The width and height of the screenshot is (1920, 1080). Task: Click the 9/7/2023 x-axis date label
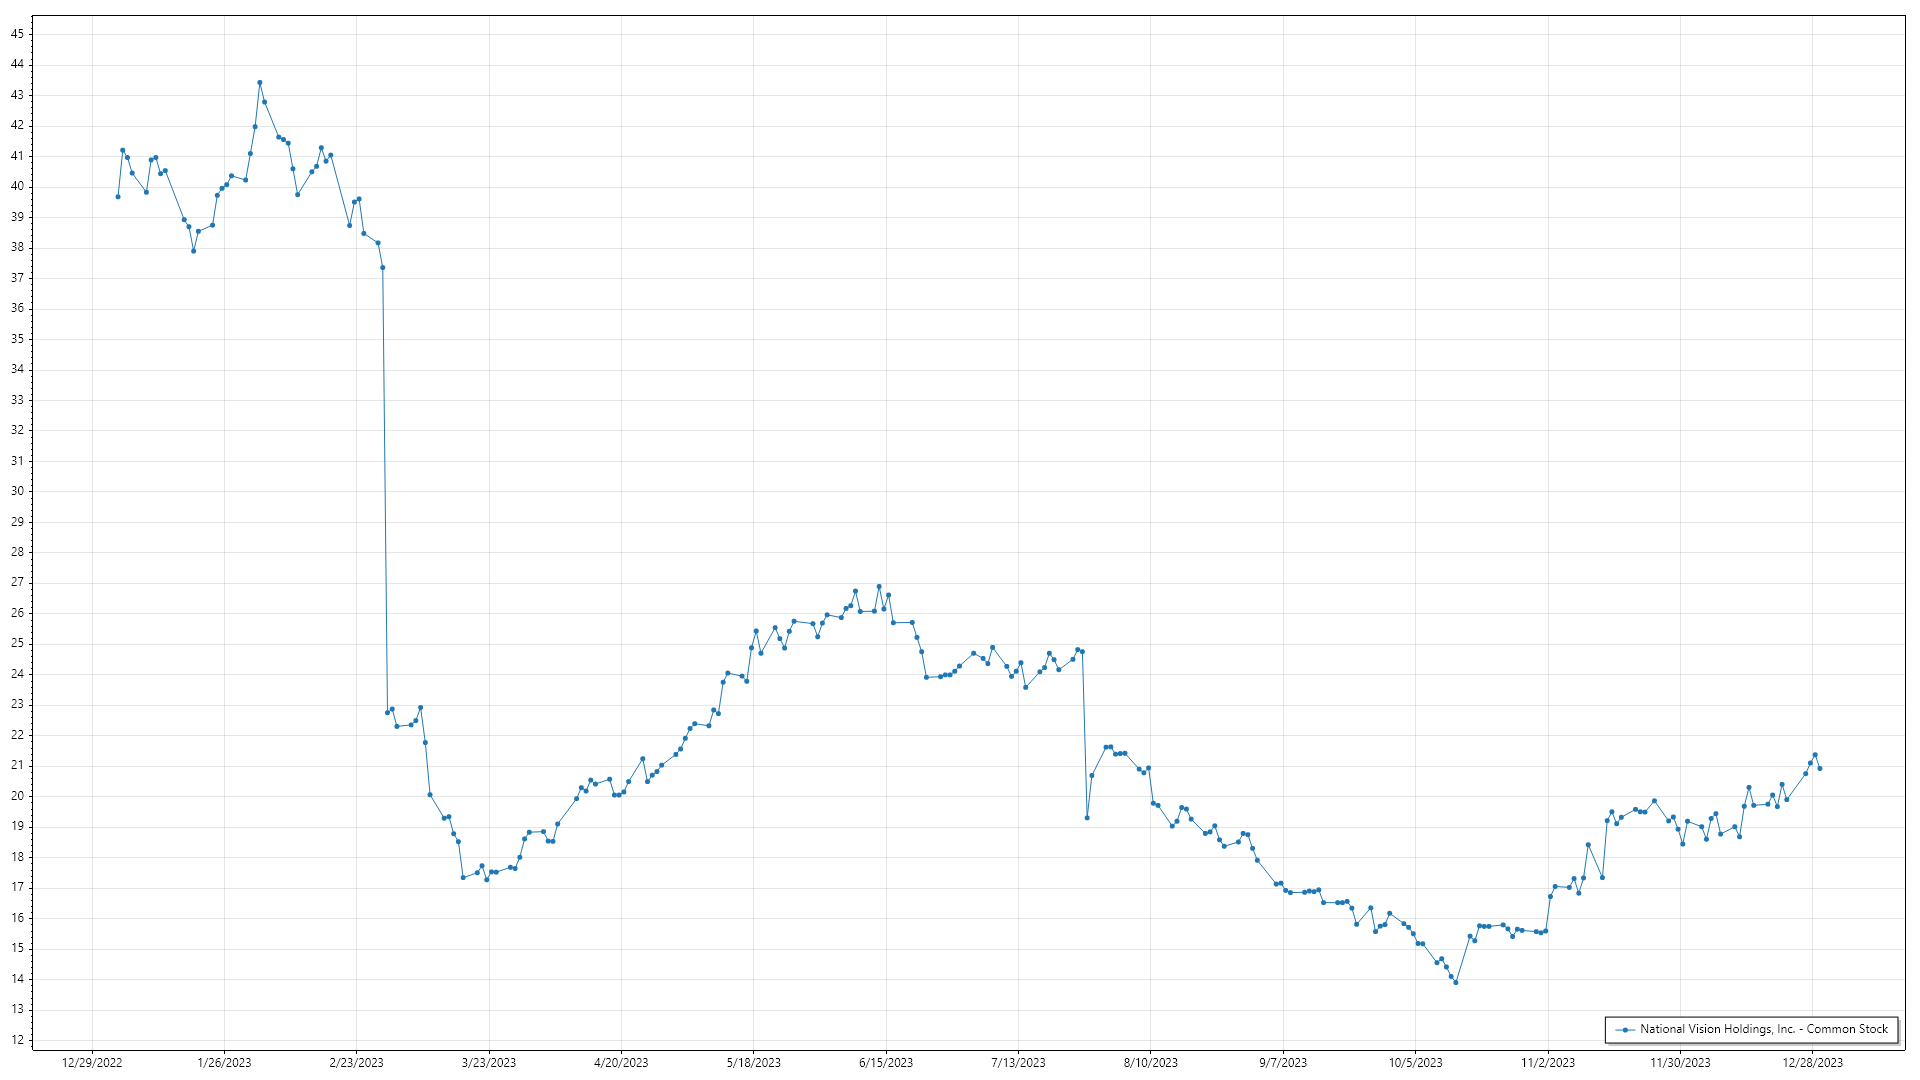click(x=1283, y=1063)
